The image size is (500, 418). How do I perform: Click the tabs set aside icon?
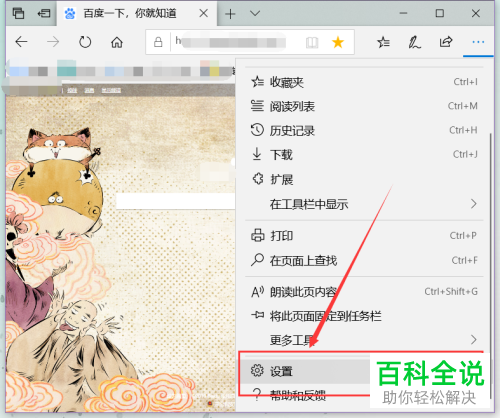point(18,13)
